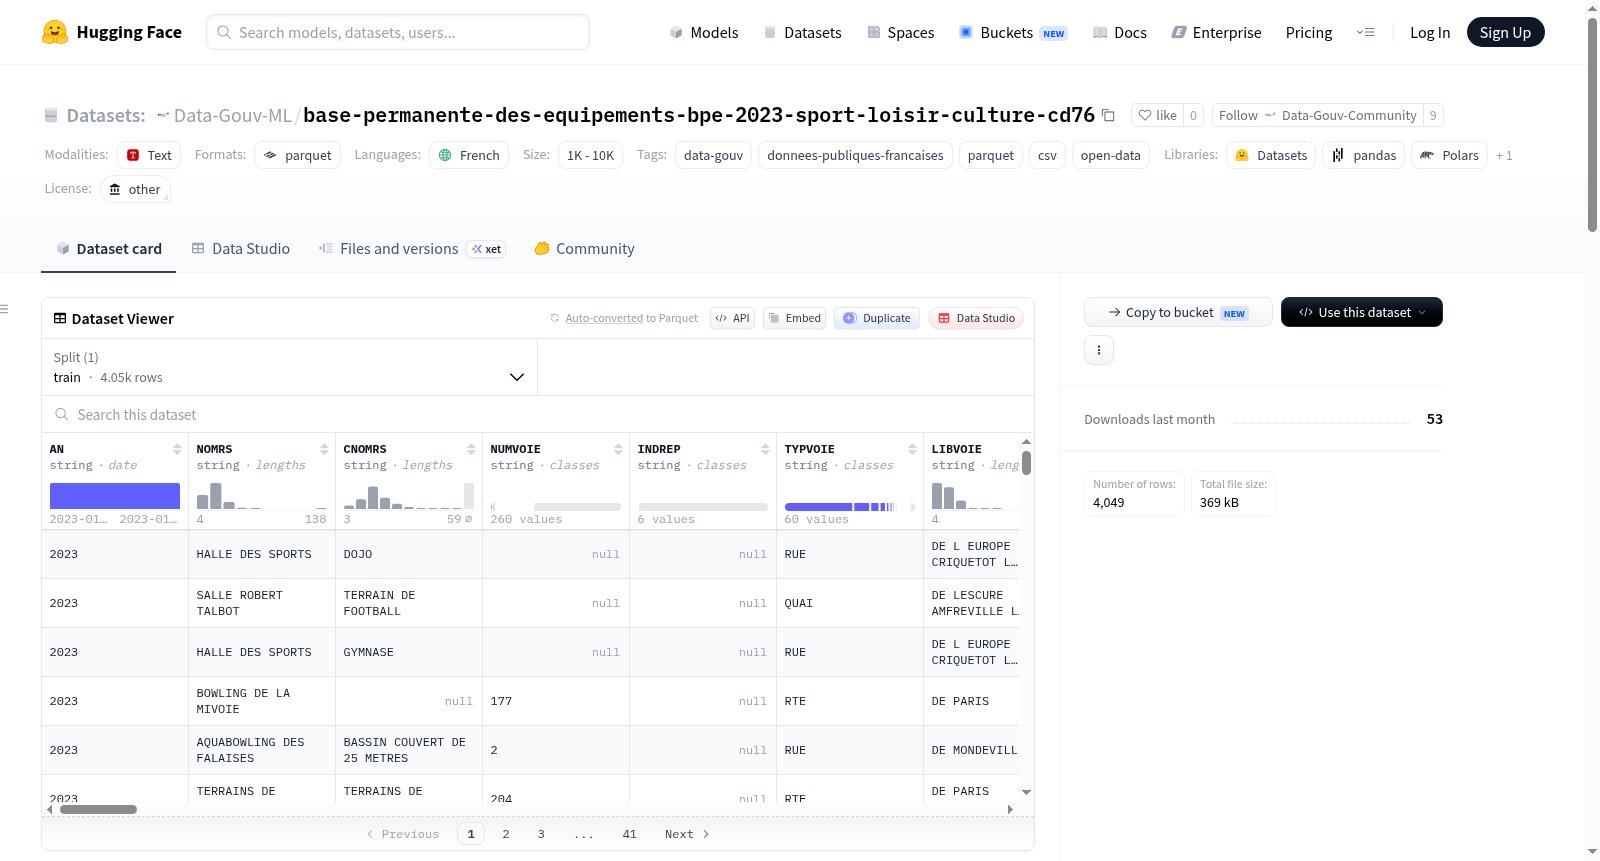
Task: Go to Datasets in top navigation
Action: tap(802, 32)
